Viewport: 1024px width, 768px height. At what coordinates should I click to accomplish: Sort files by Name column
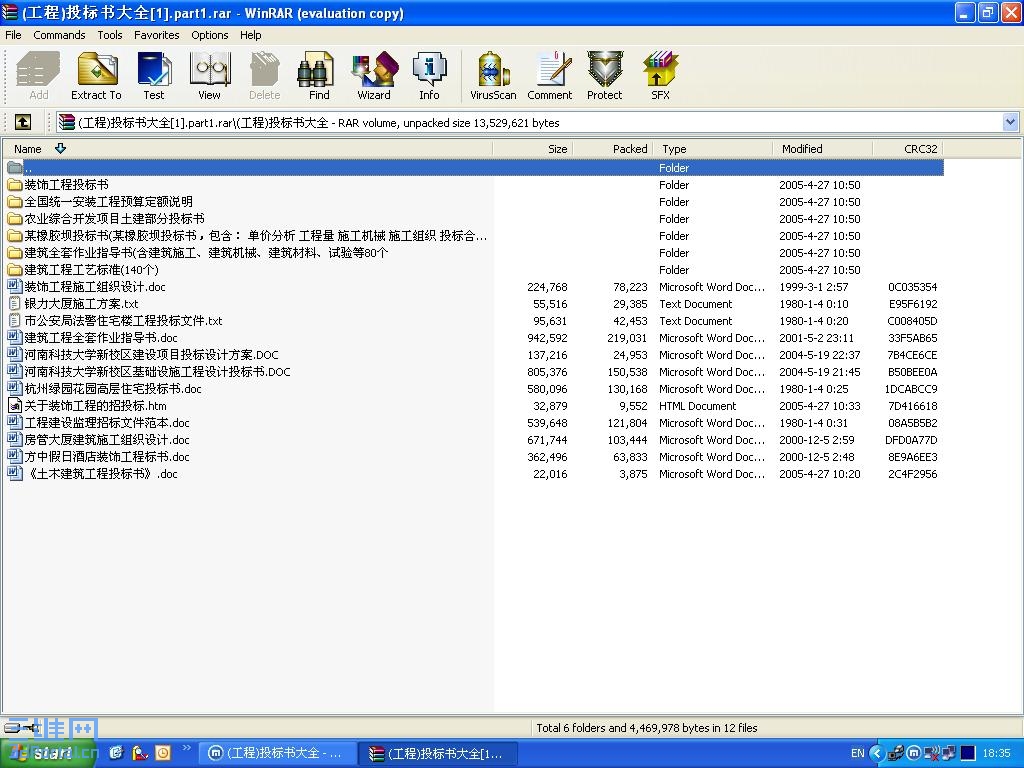[247, 149]
